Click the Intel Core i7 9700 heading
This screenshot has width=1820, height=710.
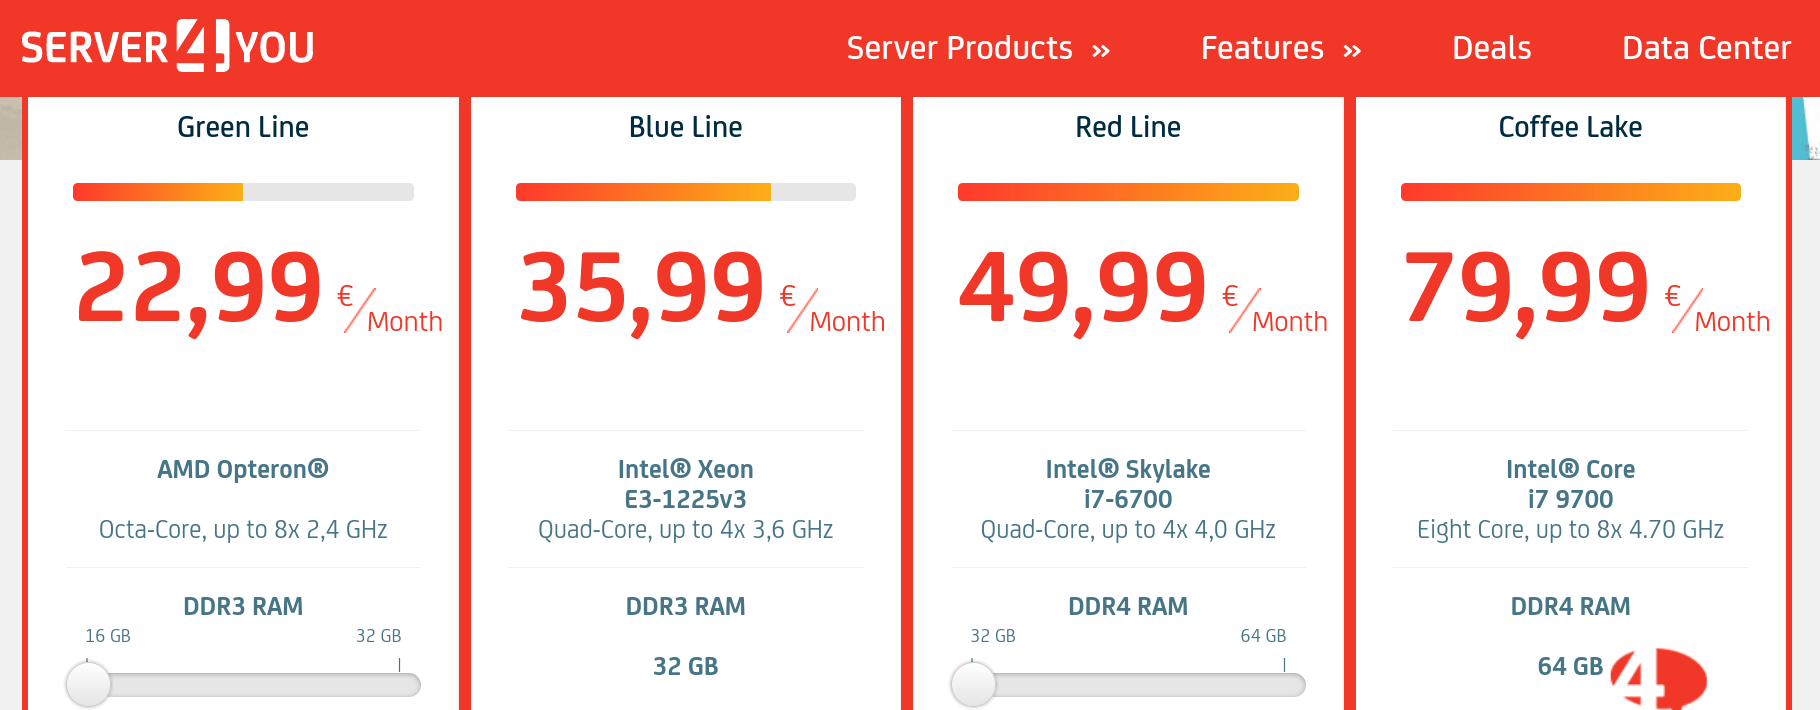tap(1570, 484)
